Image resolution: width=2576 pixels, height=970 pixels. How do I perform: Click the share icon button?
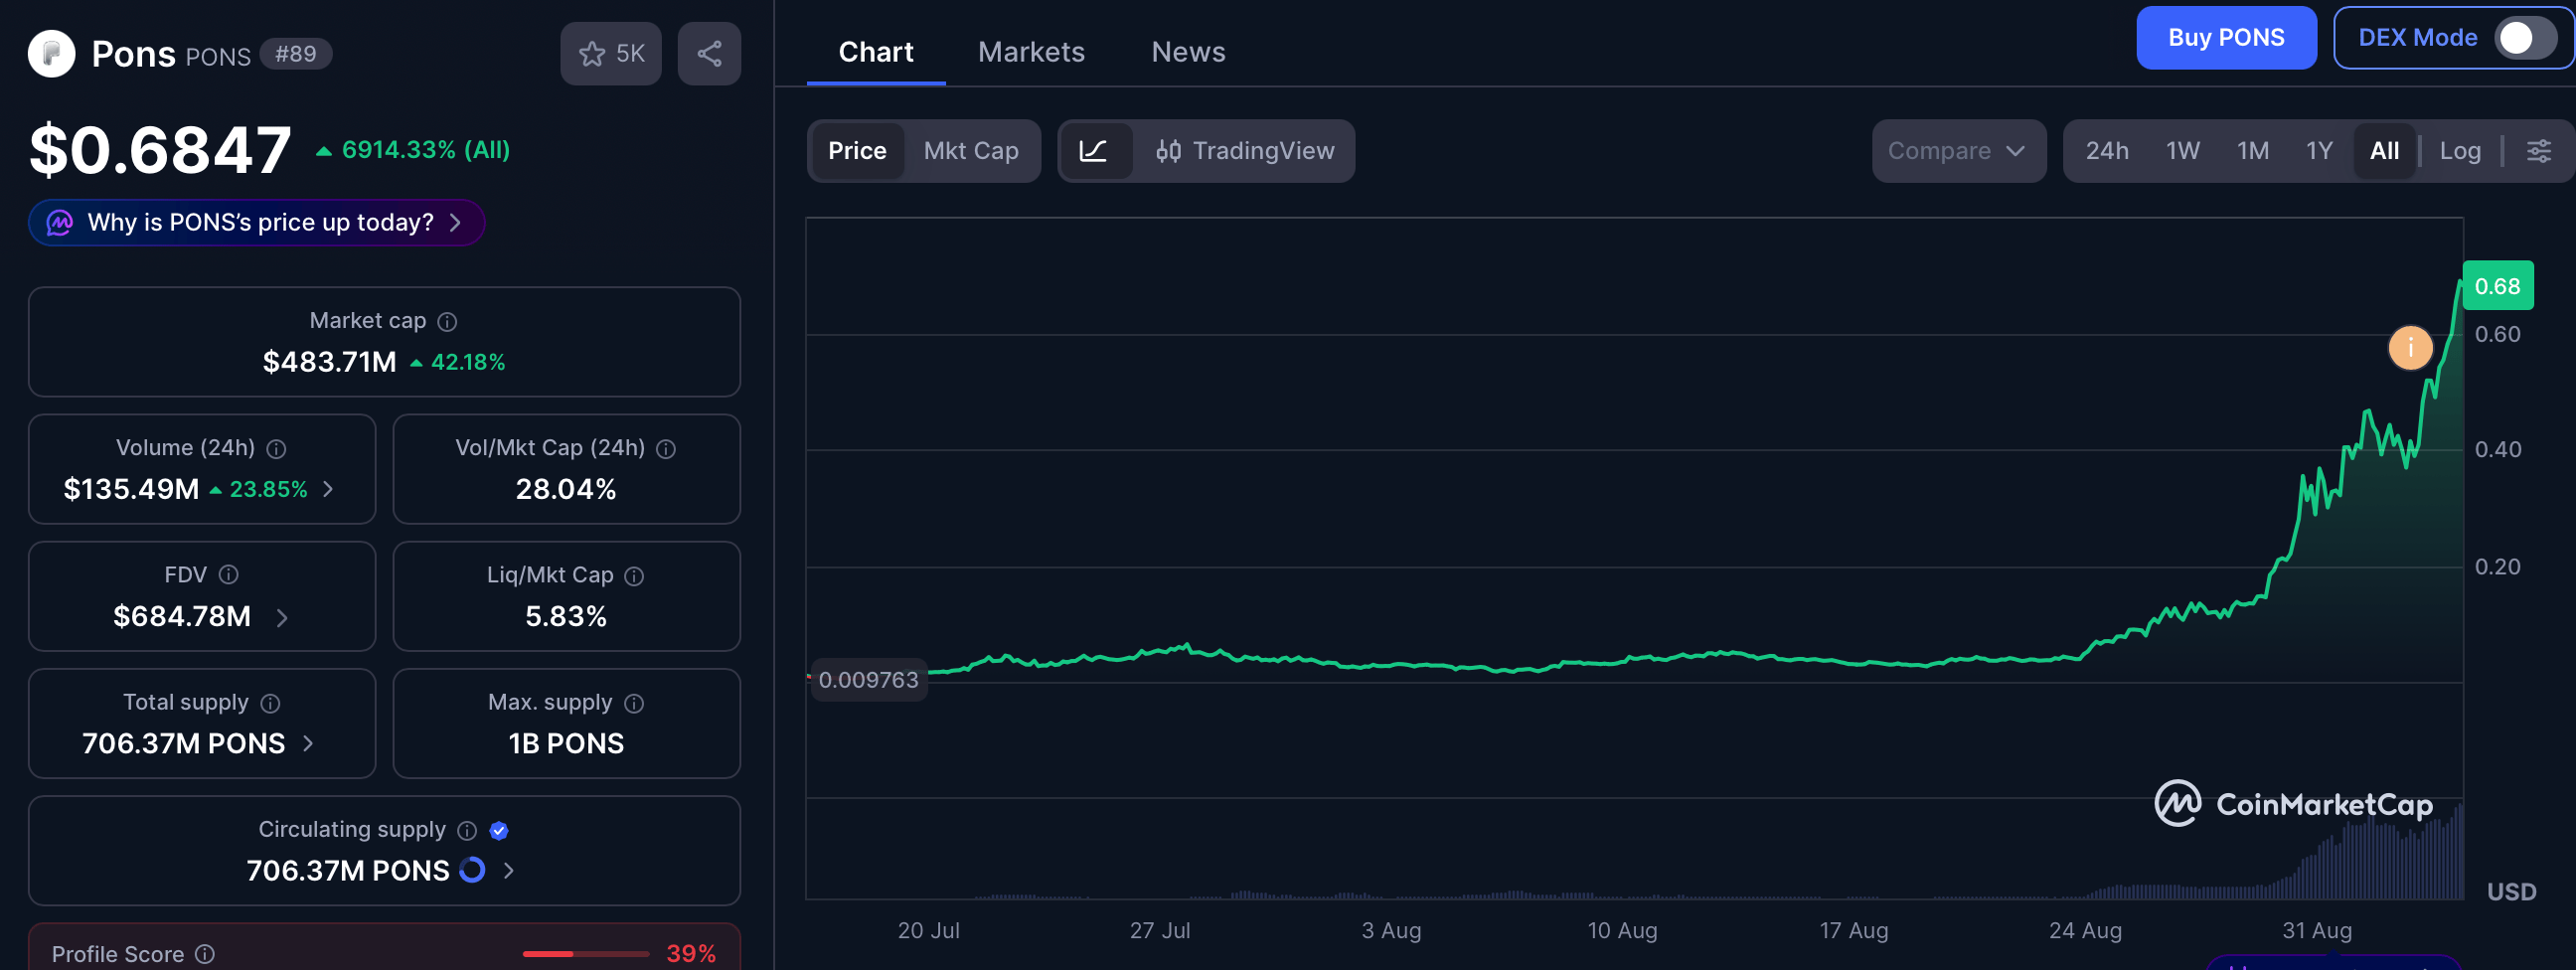[x=709, y=54]
